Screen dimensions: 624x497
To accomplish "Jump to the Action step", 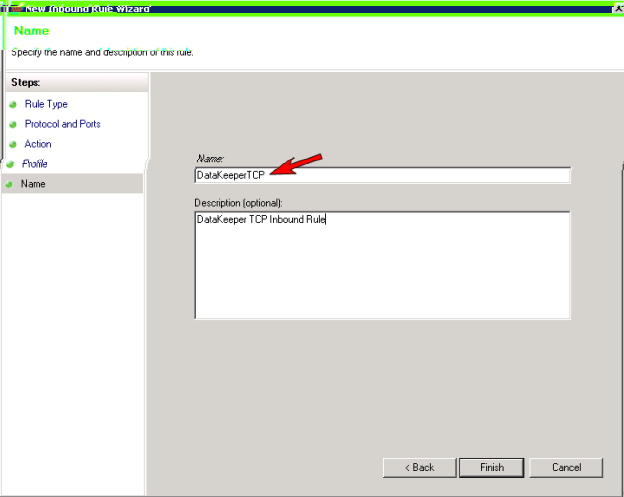I will point(38,144).
